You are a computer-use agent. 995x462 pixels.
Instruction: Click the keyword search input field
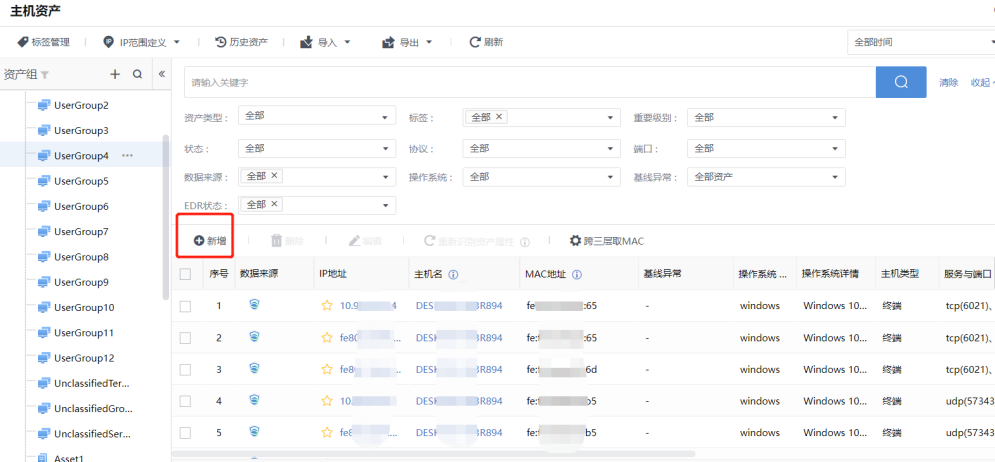click(x=530, y=82)
